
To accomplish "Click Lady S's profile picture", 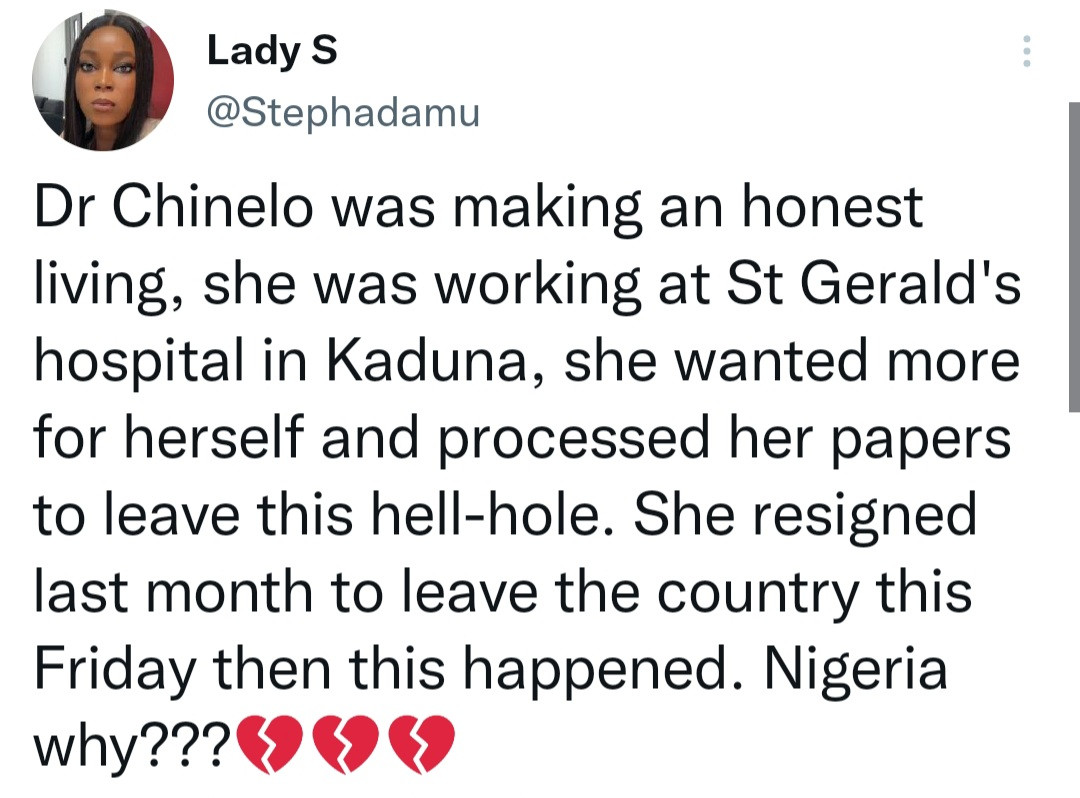I will tap(103, 82).
